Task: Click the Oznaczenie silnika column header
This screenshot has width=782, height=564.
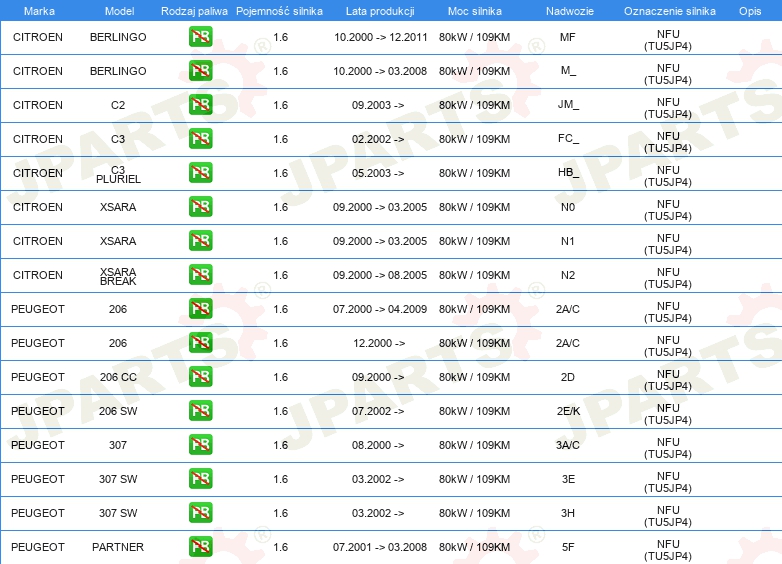Action: pyautogui.click(x=670, y=11)
